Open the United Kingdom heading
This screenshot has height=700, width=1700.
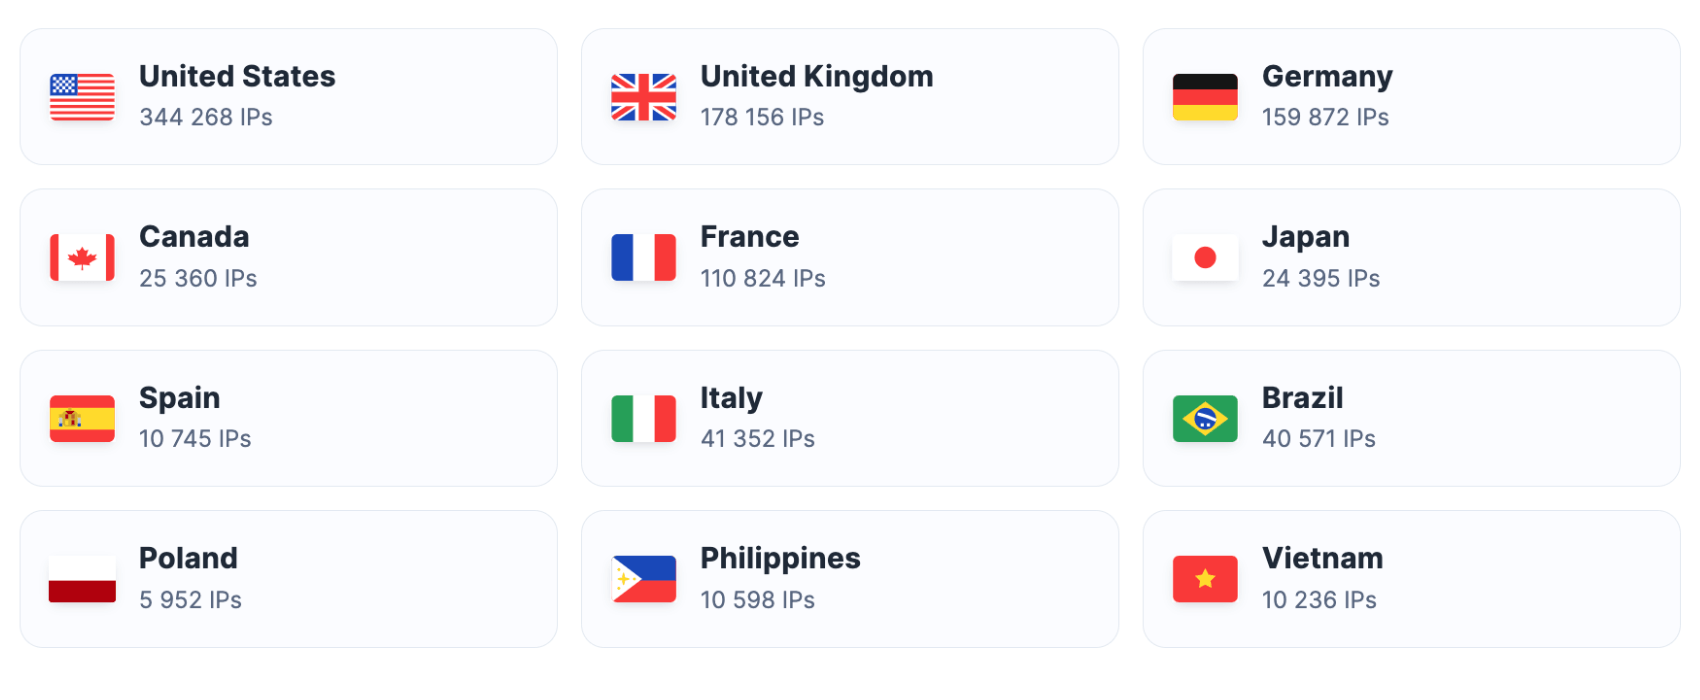click(817, 76)
